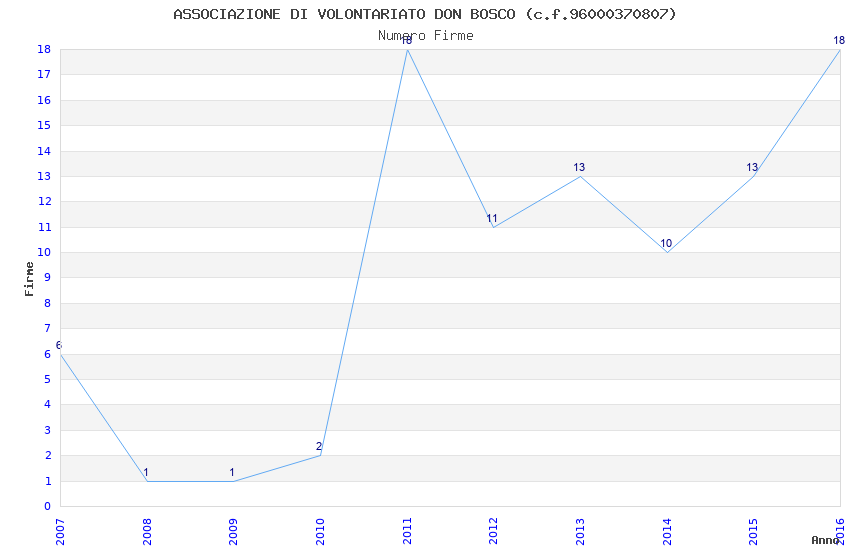Select x-axis year label 2013
The width and height of the screenshot is (850, 550).
pyautogui.click(x=580, y=532)
